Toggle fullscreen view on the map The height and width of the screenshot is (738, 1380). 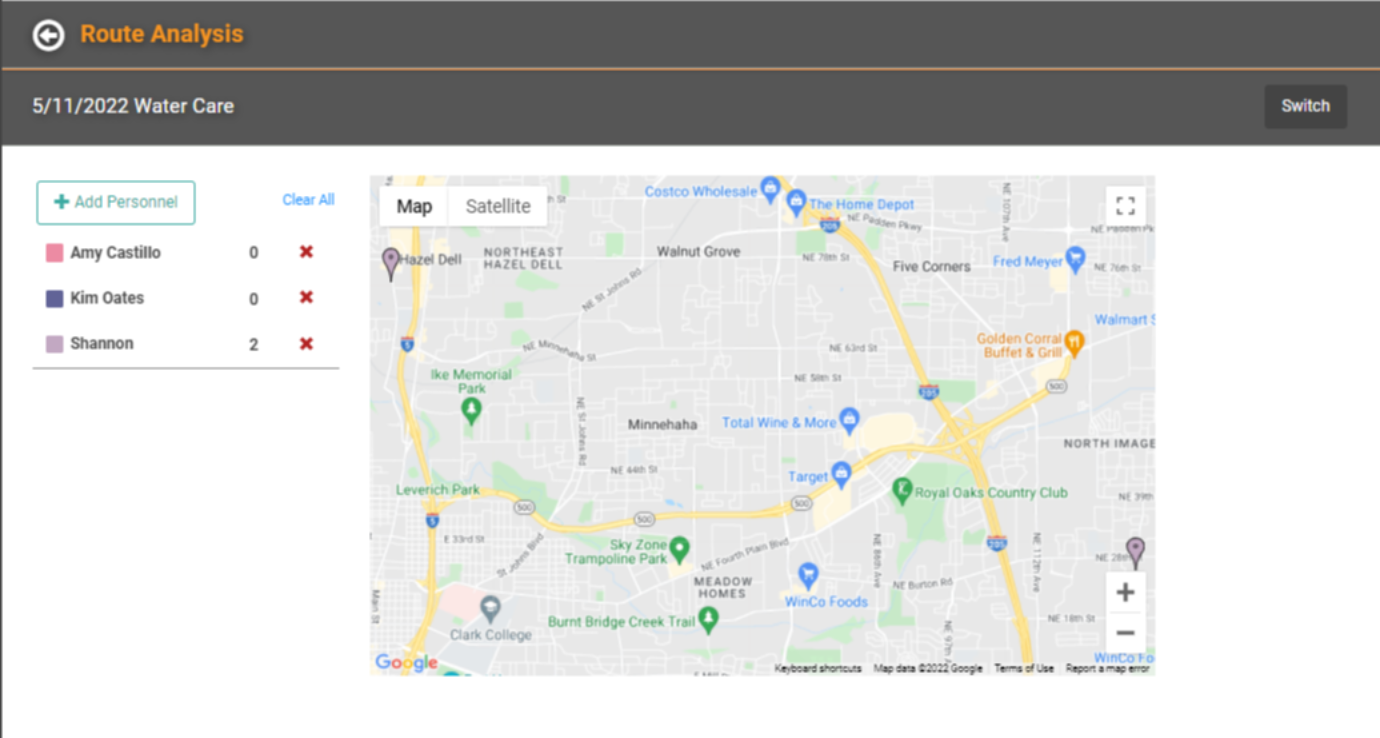pos(1125,206)
